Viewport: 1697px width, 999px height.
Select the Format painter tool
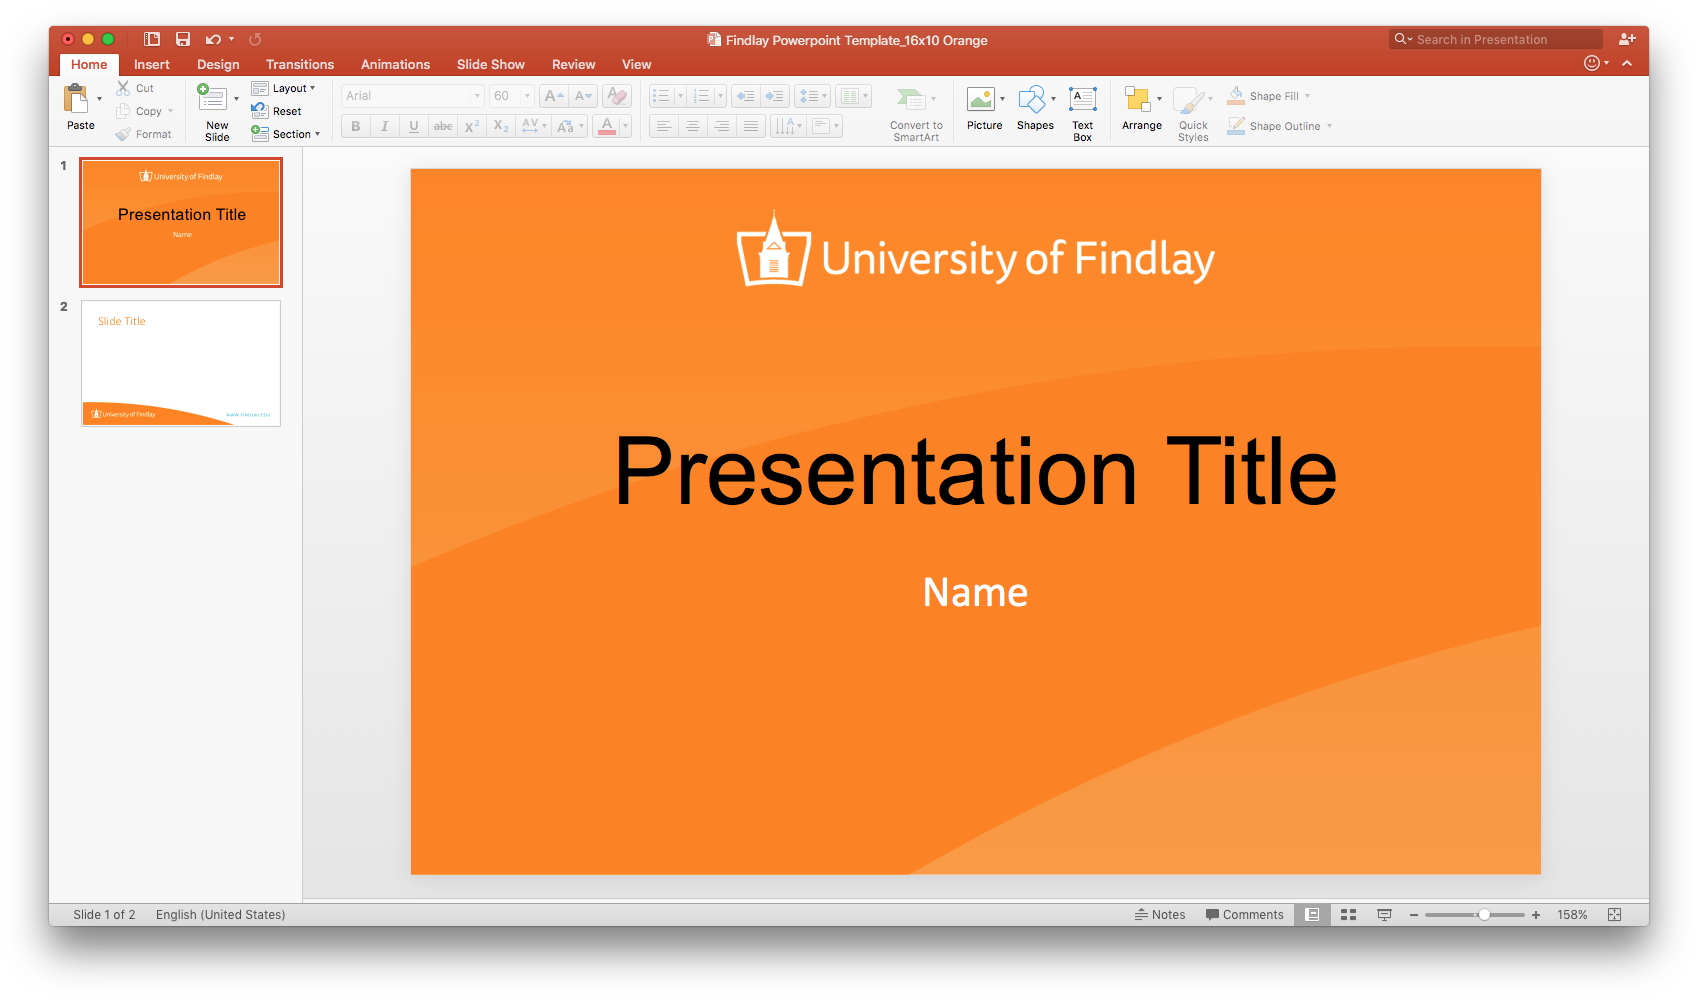[145, 133]
